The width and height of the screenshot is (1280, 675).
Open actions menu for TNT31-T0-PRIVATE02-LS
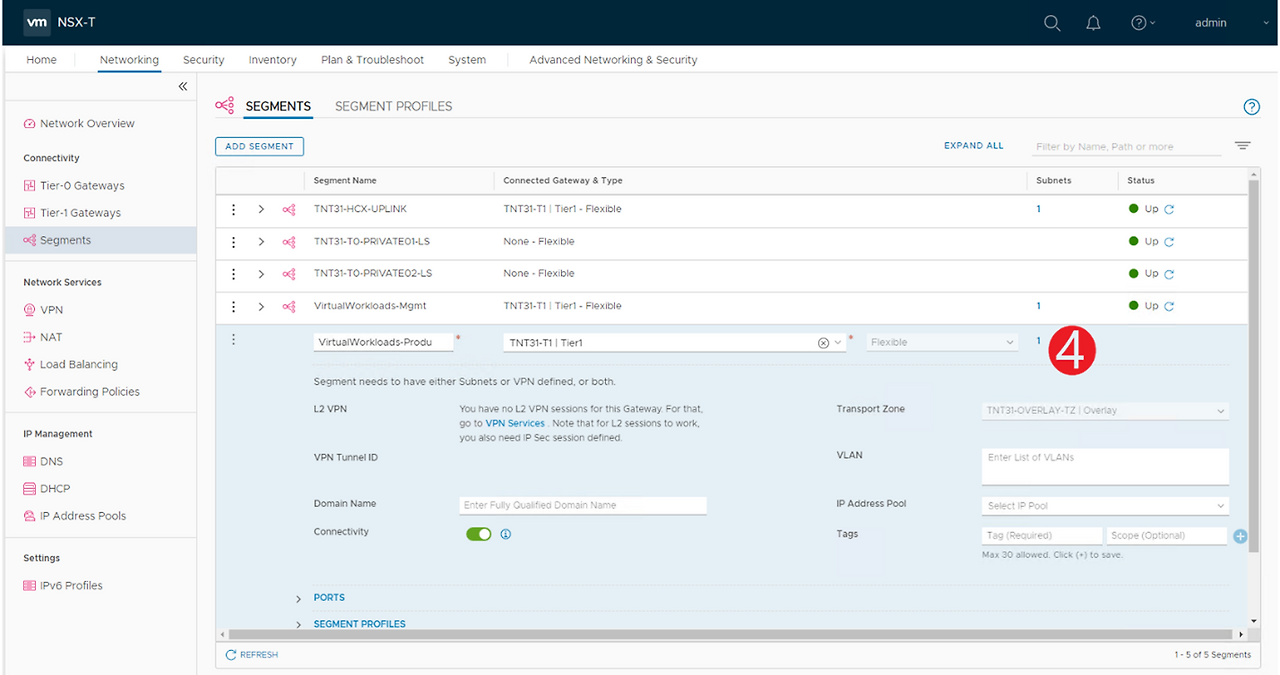pyautogui.click(x=234, y=274)
